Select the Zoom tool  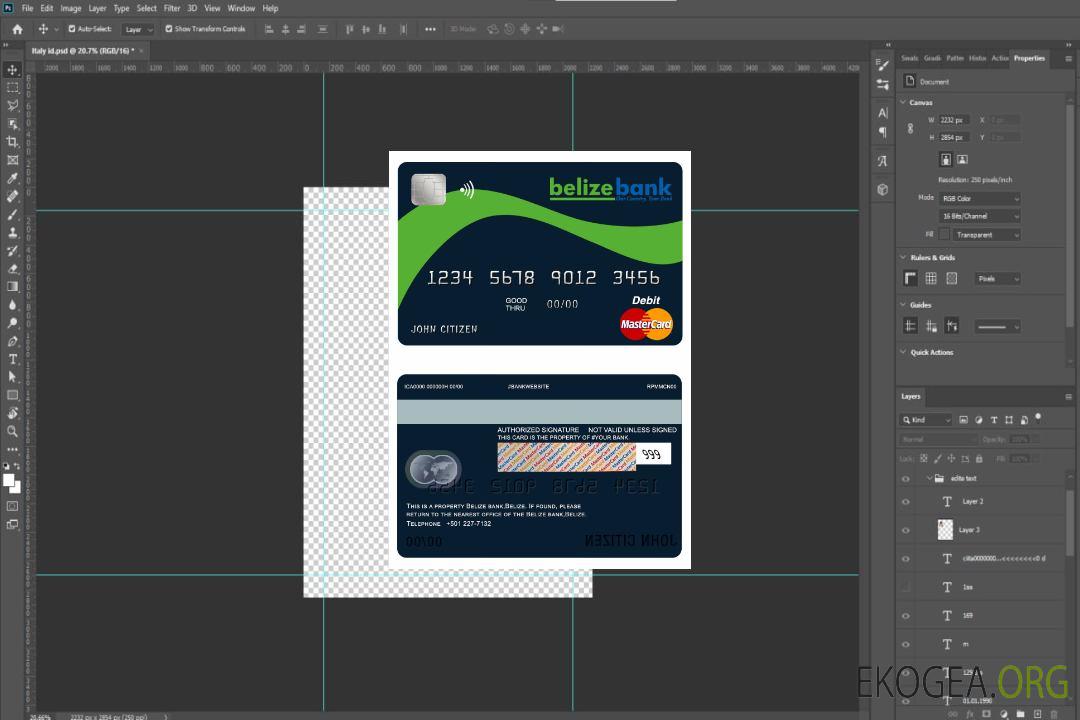(12, 431)
